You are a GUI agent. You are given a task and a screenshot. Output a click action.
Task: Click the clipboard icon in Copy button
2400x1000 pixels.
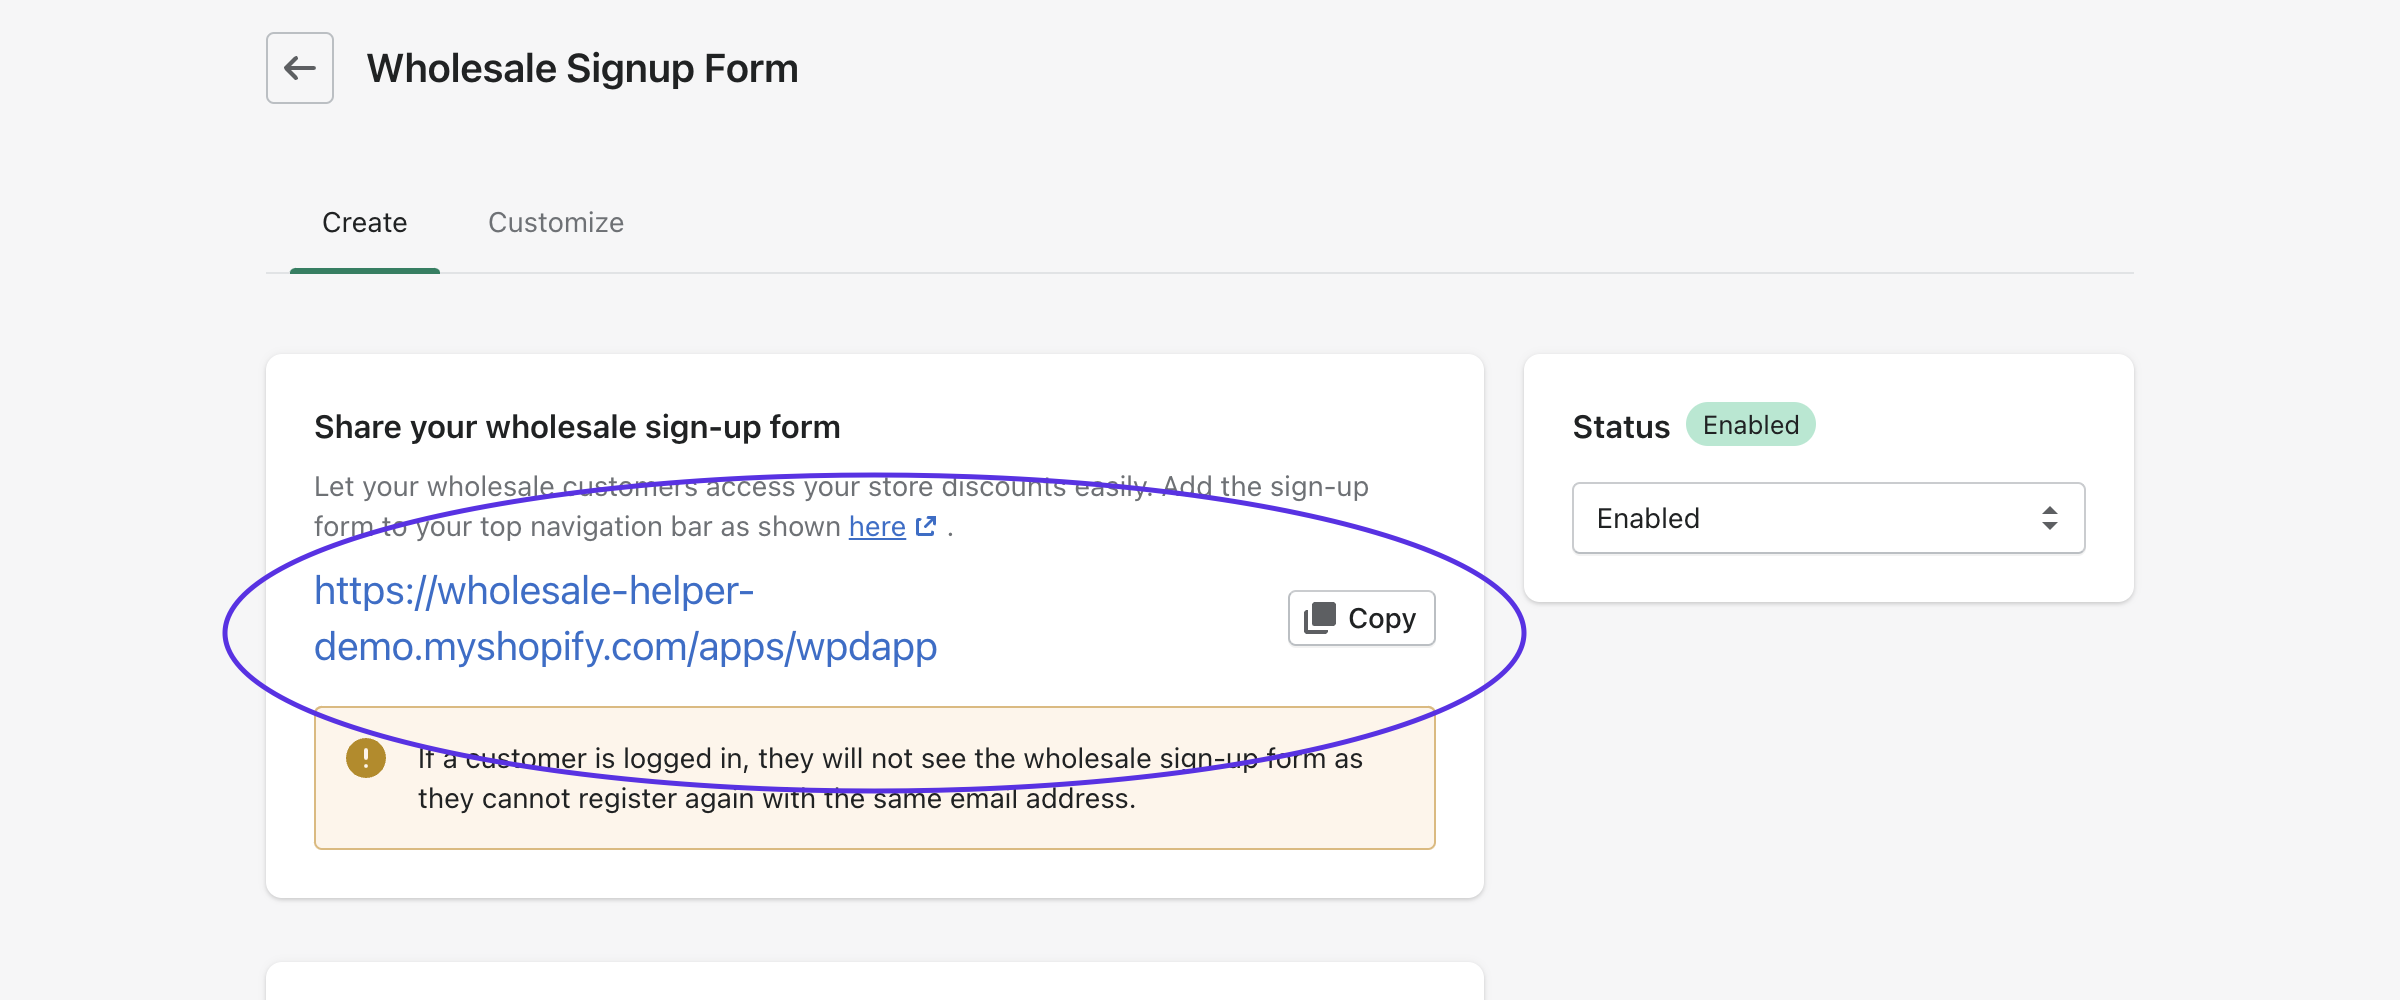tap(1320, 618)
